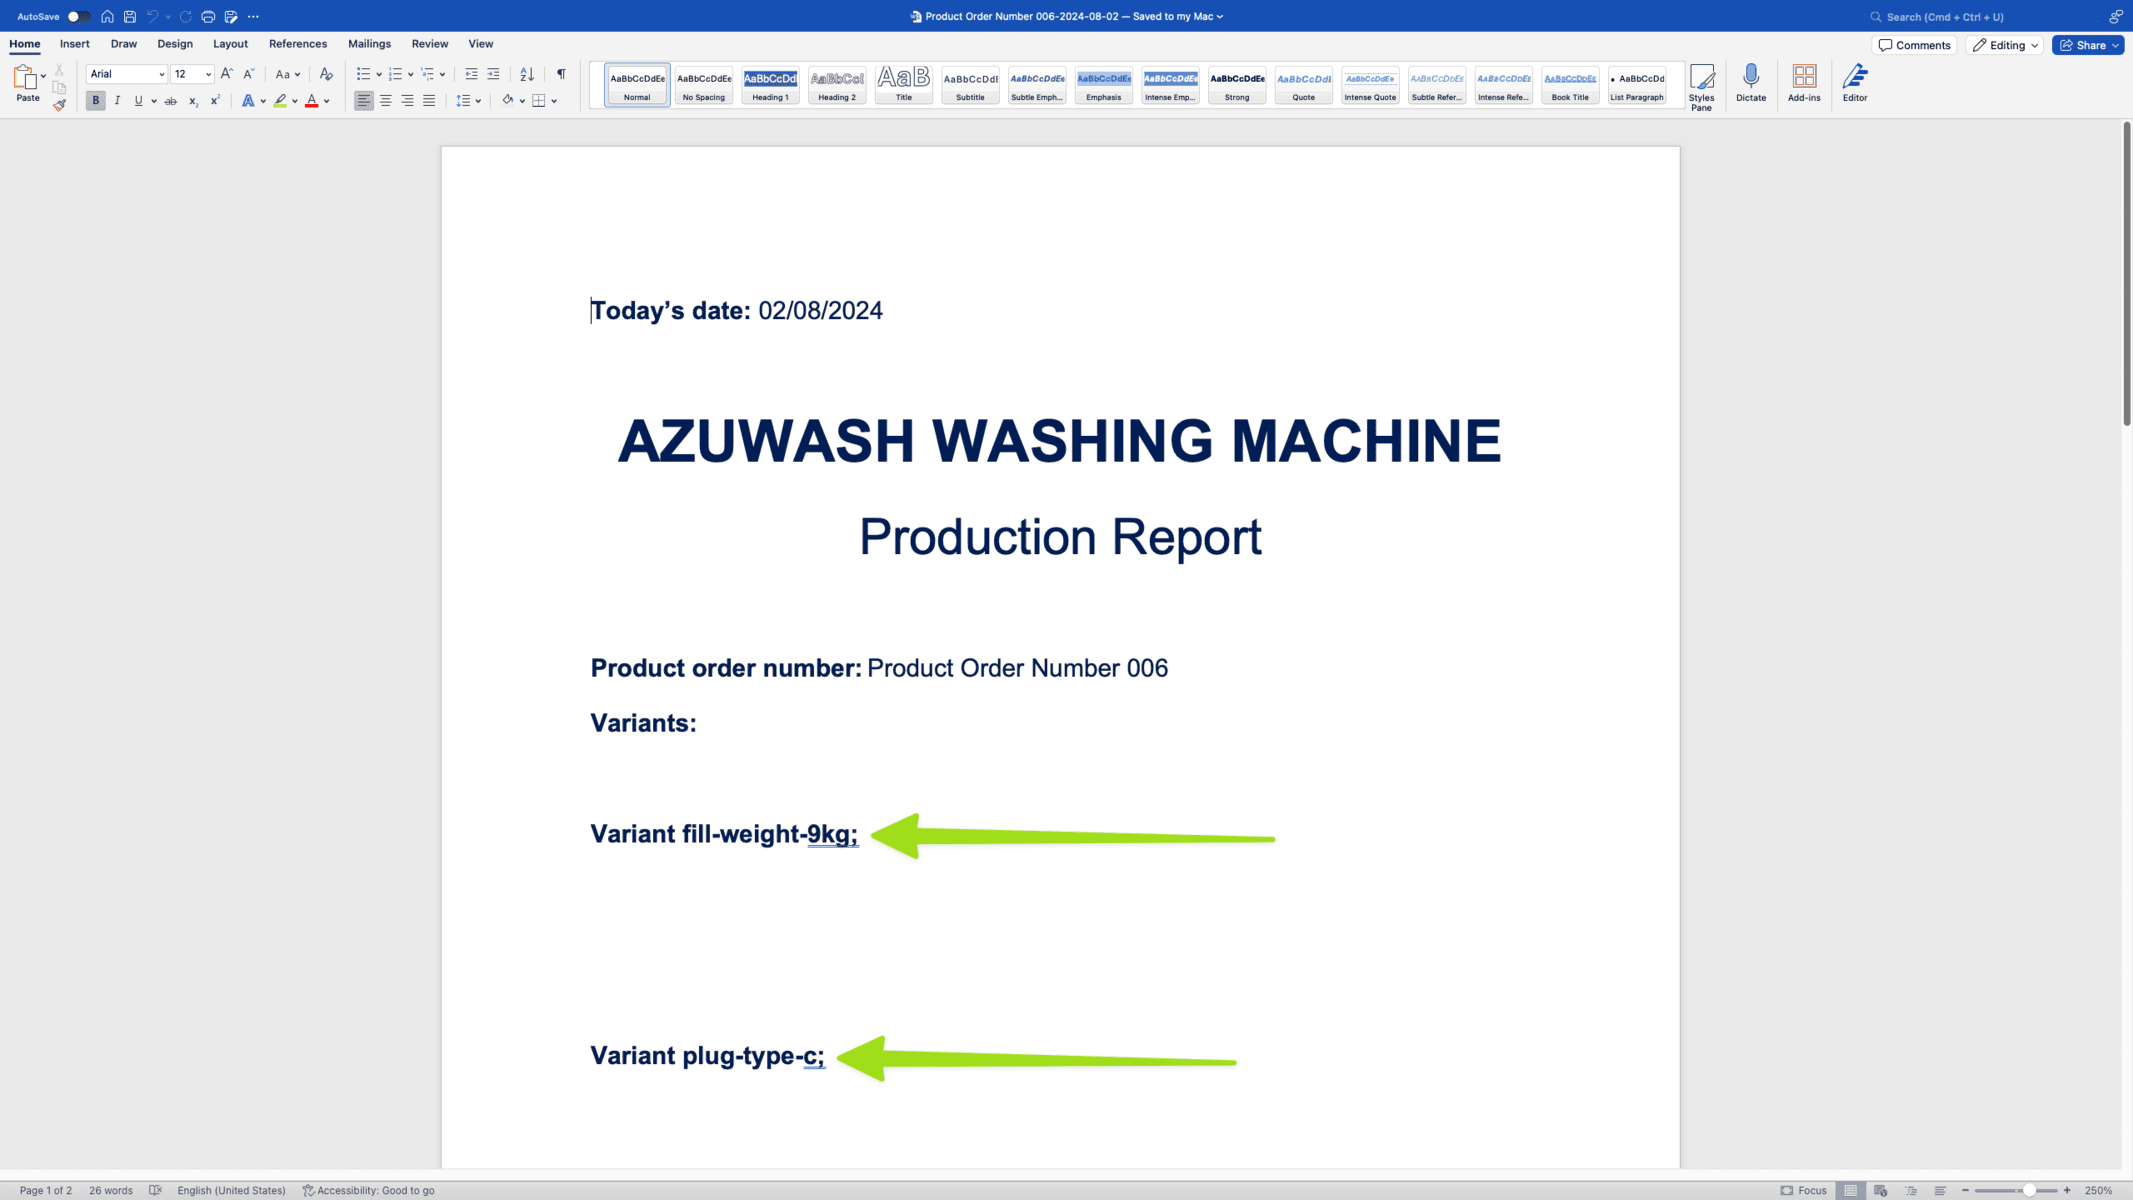The image size is (2133, 1200).
Task: Click the Format Painter brush icon
Action: [60, 105]
